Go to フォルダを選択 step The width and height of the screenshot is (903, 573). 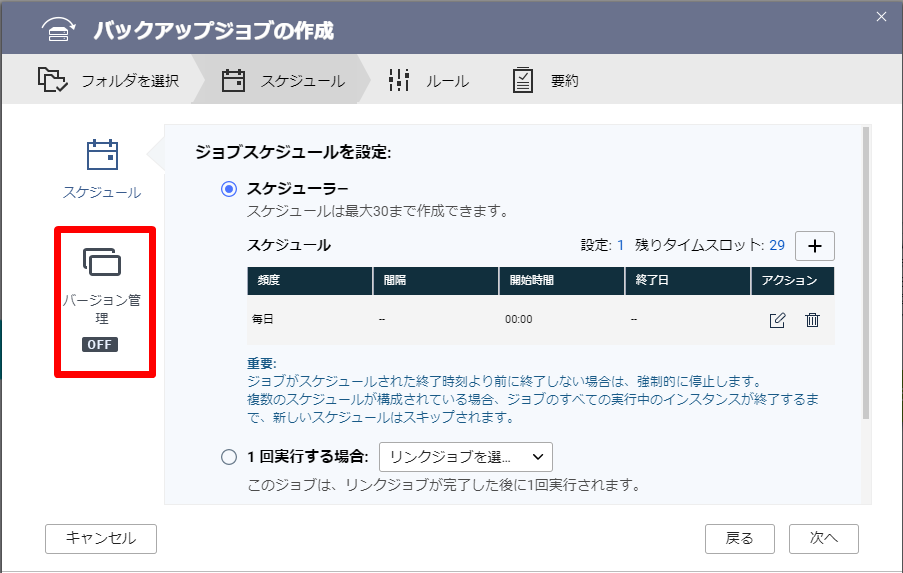point(130,81)
